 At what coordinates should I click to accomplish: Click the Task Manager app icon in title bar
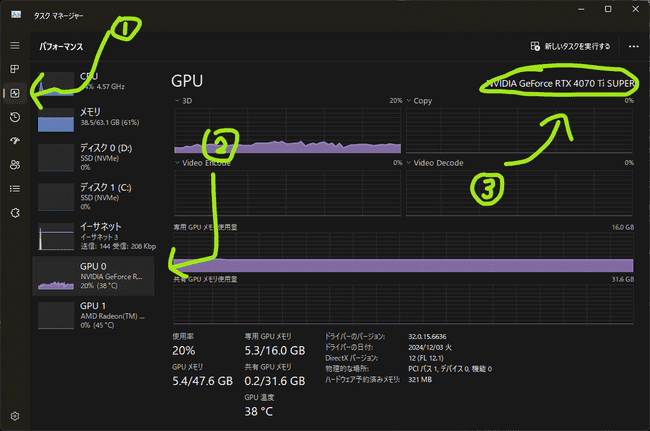pyautogui.click(x=16, y=15)
